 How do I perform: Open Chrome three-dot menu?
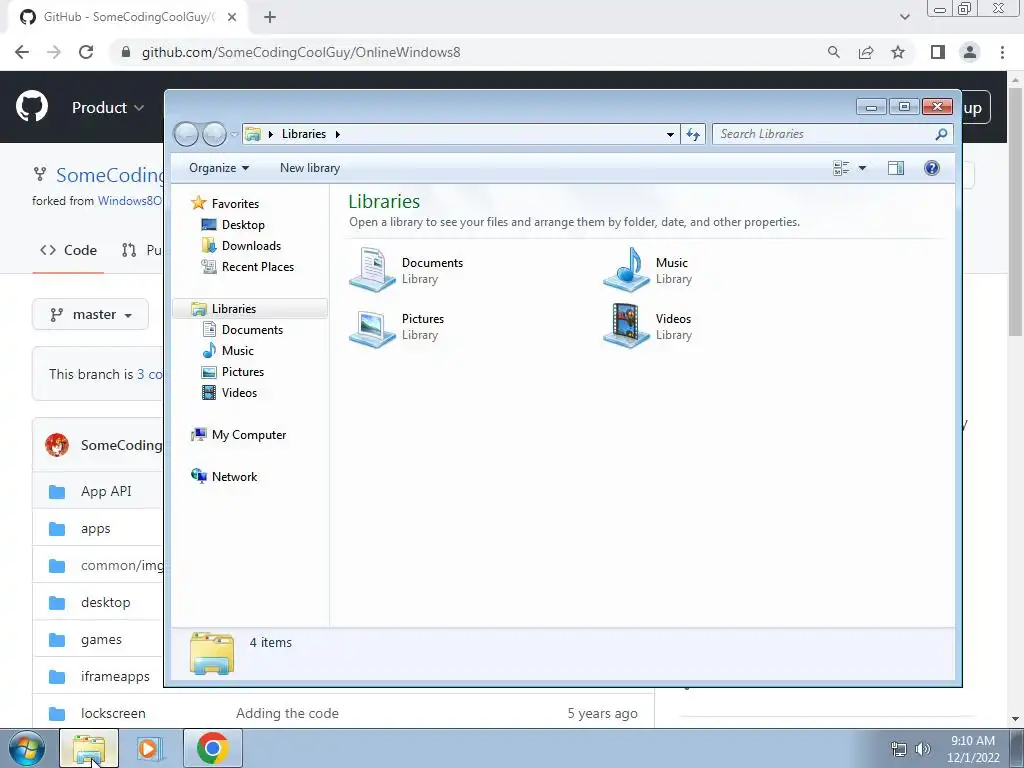(1002, 52)
